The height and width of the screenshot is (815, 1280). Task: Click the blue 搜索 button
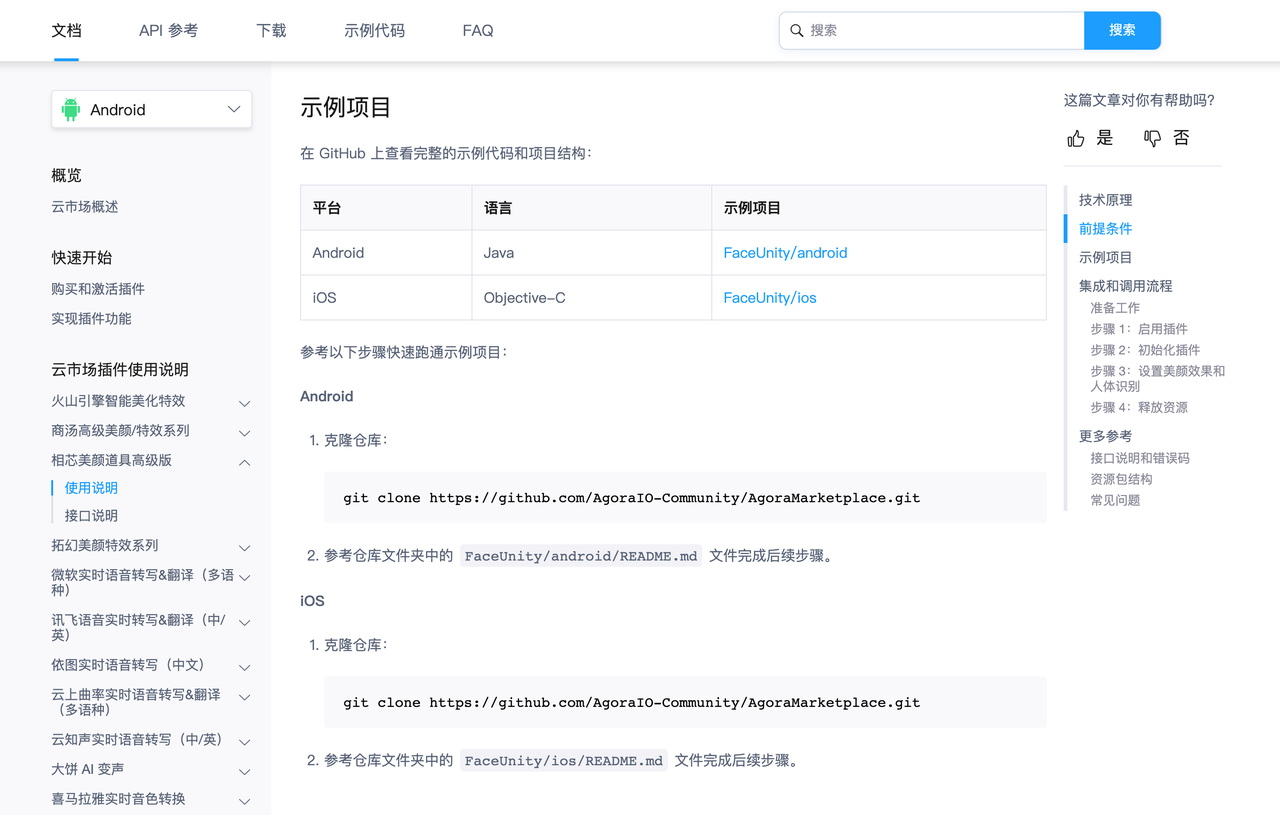tap(1122, 31)
